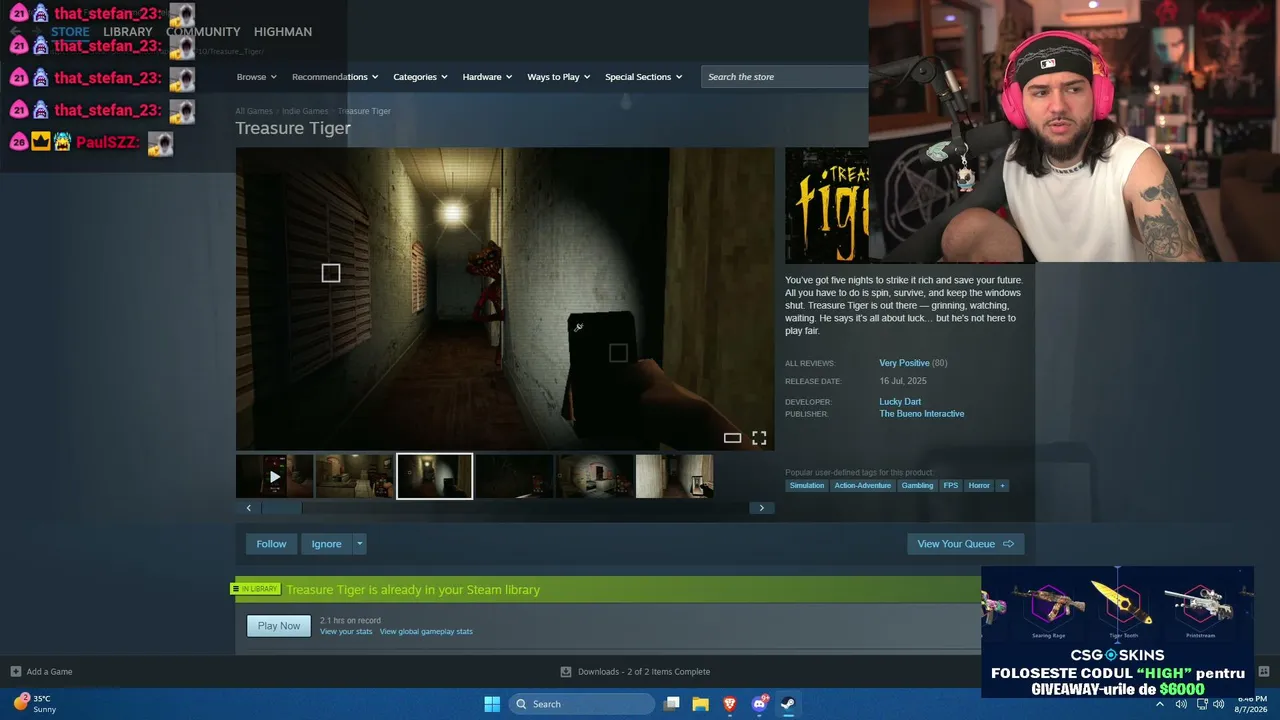Click the Ignore button
The image size is (1280, 720).
pyautogui.click(x=326, y=544)
